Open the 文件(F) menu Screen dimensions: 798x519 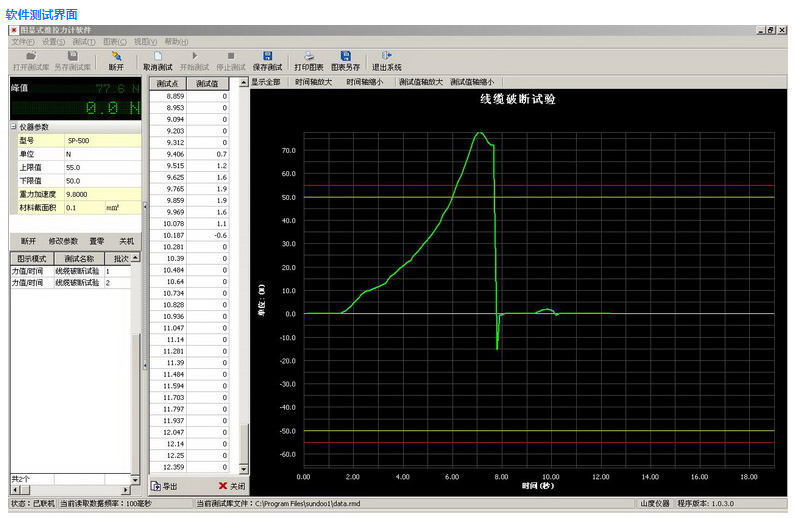[x=23, y=42]
